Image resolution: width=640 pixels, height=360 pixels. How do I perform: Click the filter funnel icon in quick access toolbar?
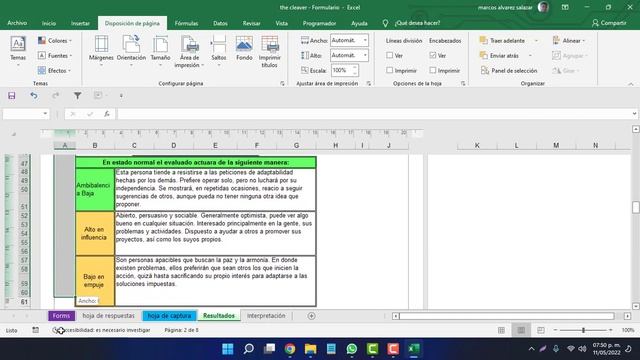click(x=77, y=96)
